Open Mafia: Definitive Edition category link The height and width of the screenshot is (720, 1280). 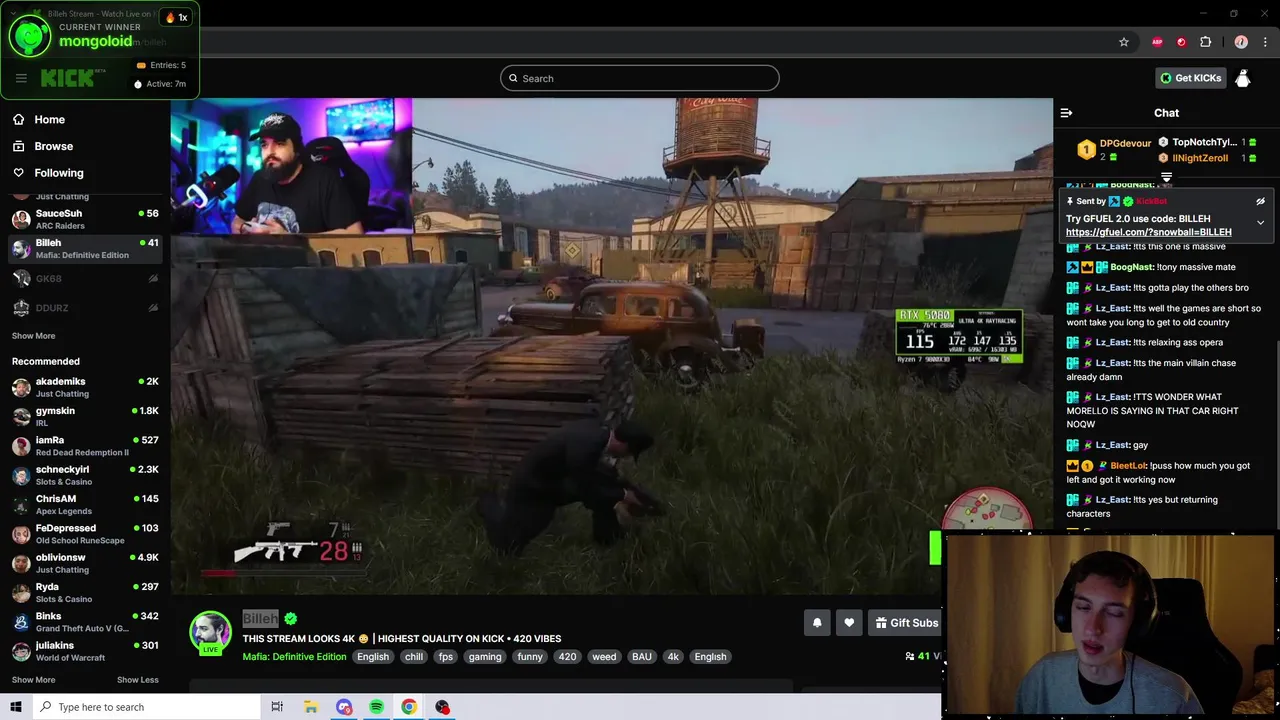[x=294, y=657]
